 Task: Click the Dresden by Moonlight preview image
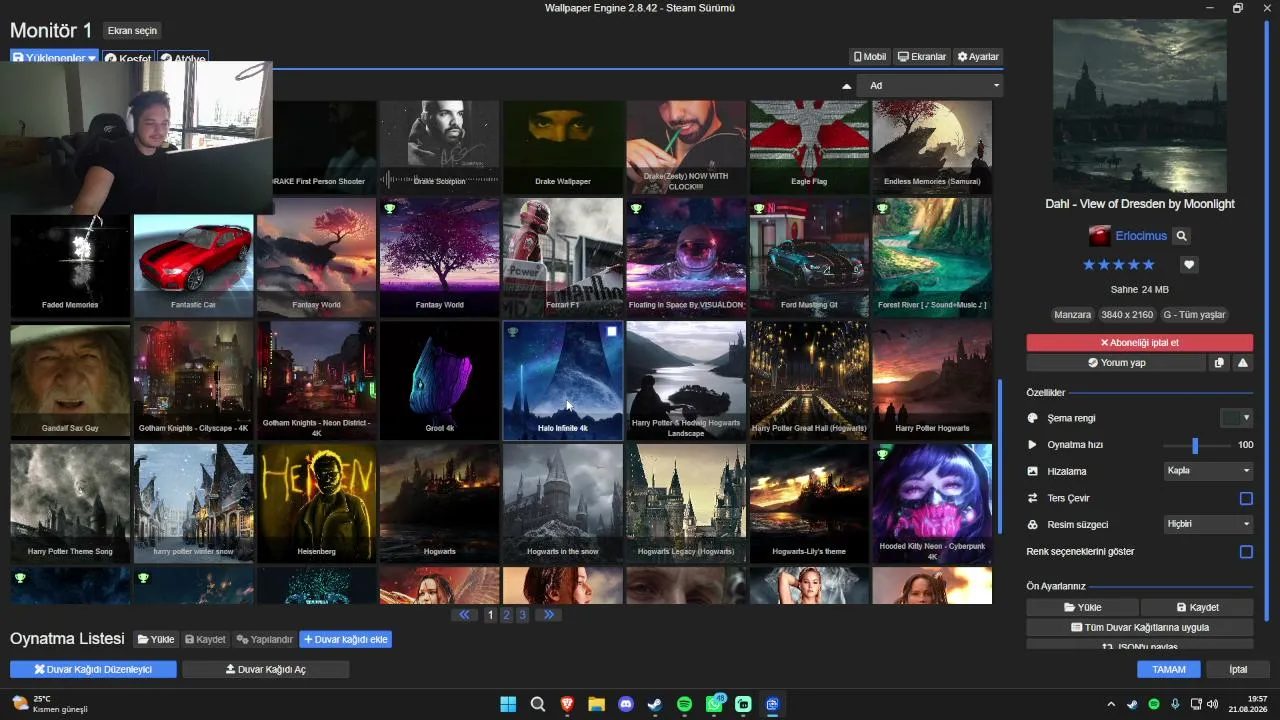click(x=1140, y=105)
